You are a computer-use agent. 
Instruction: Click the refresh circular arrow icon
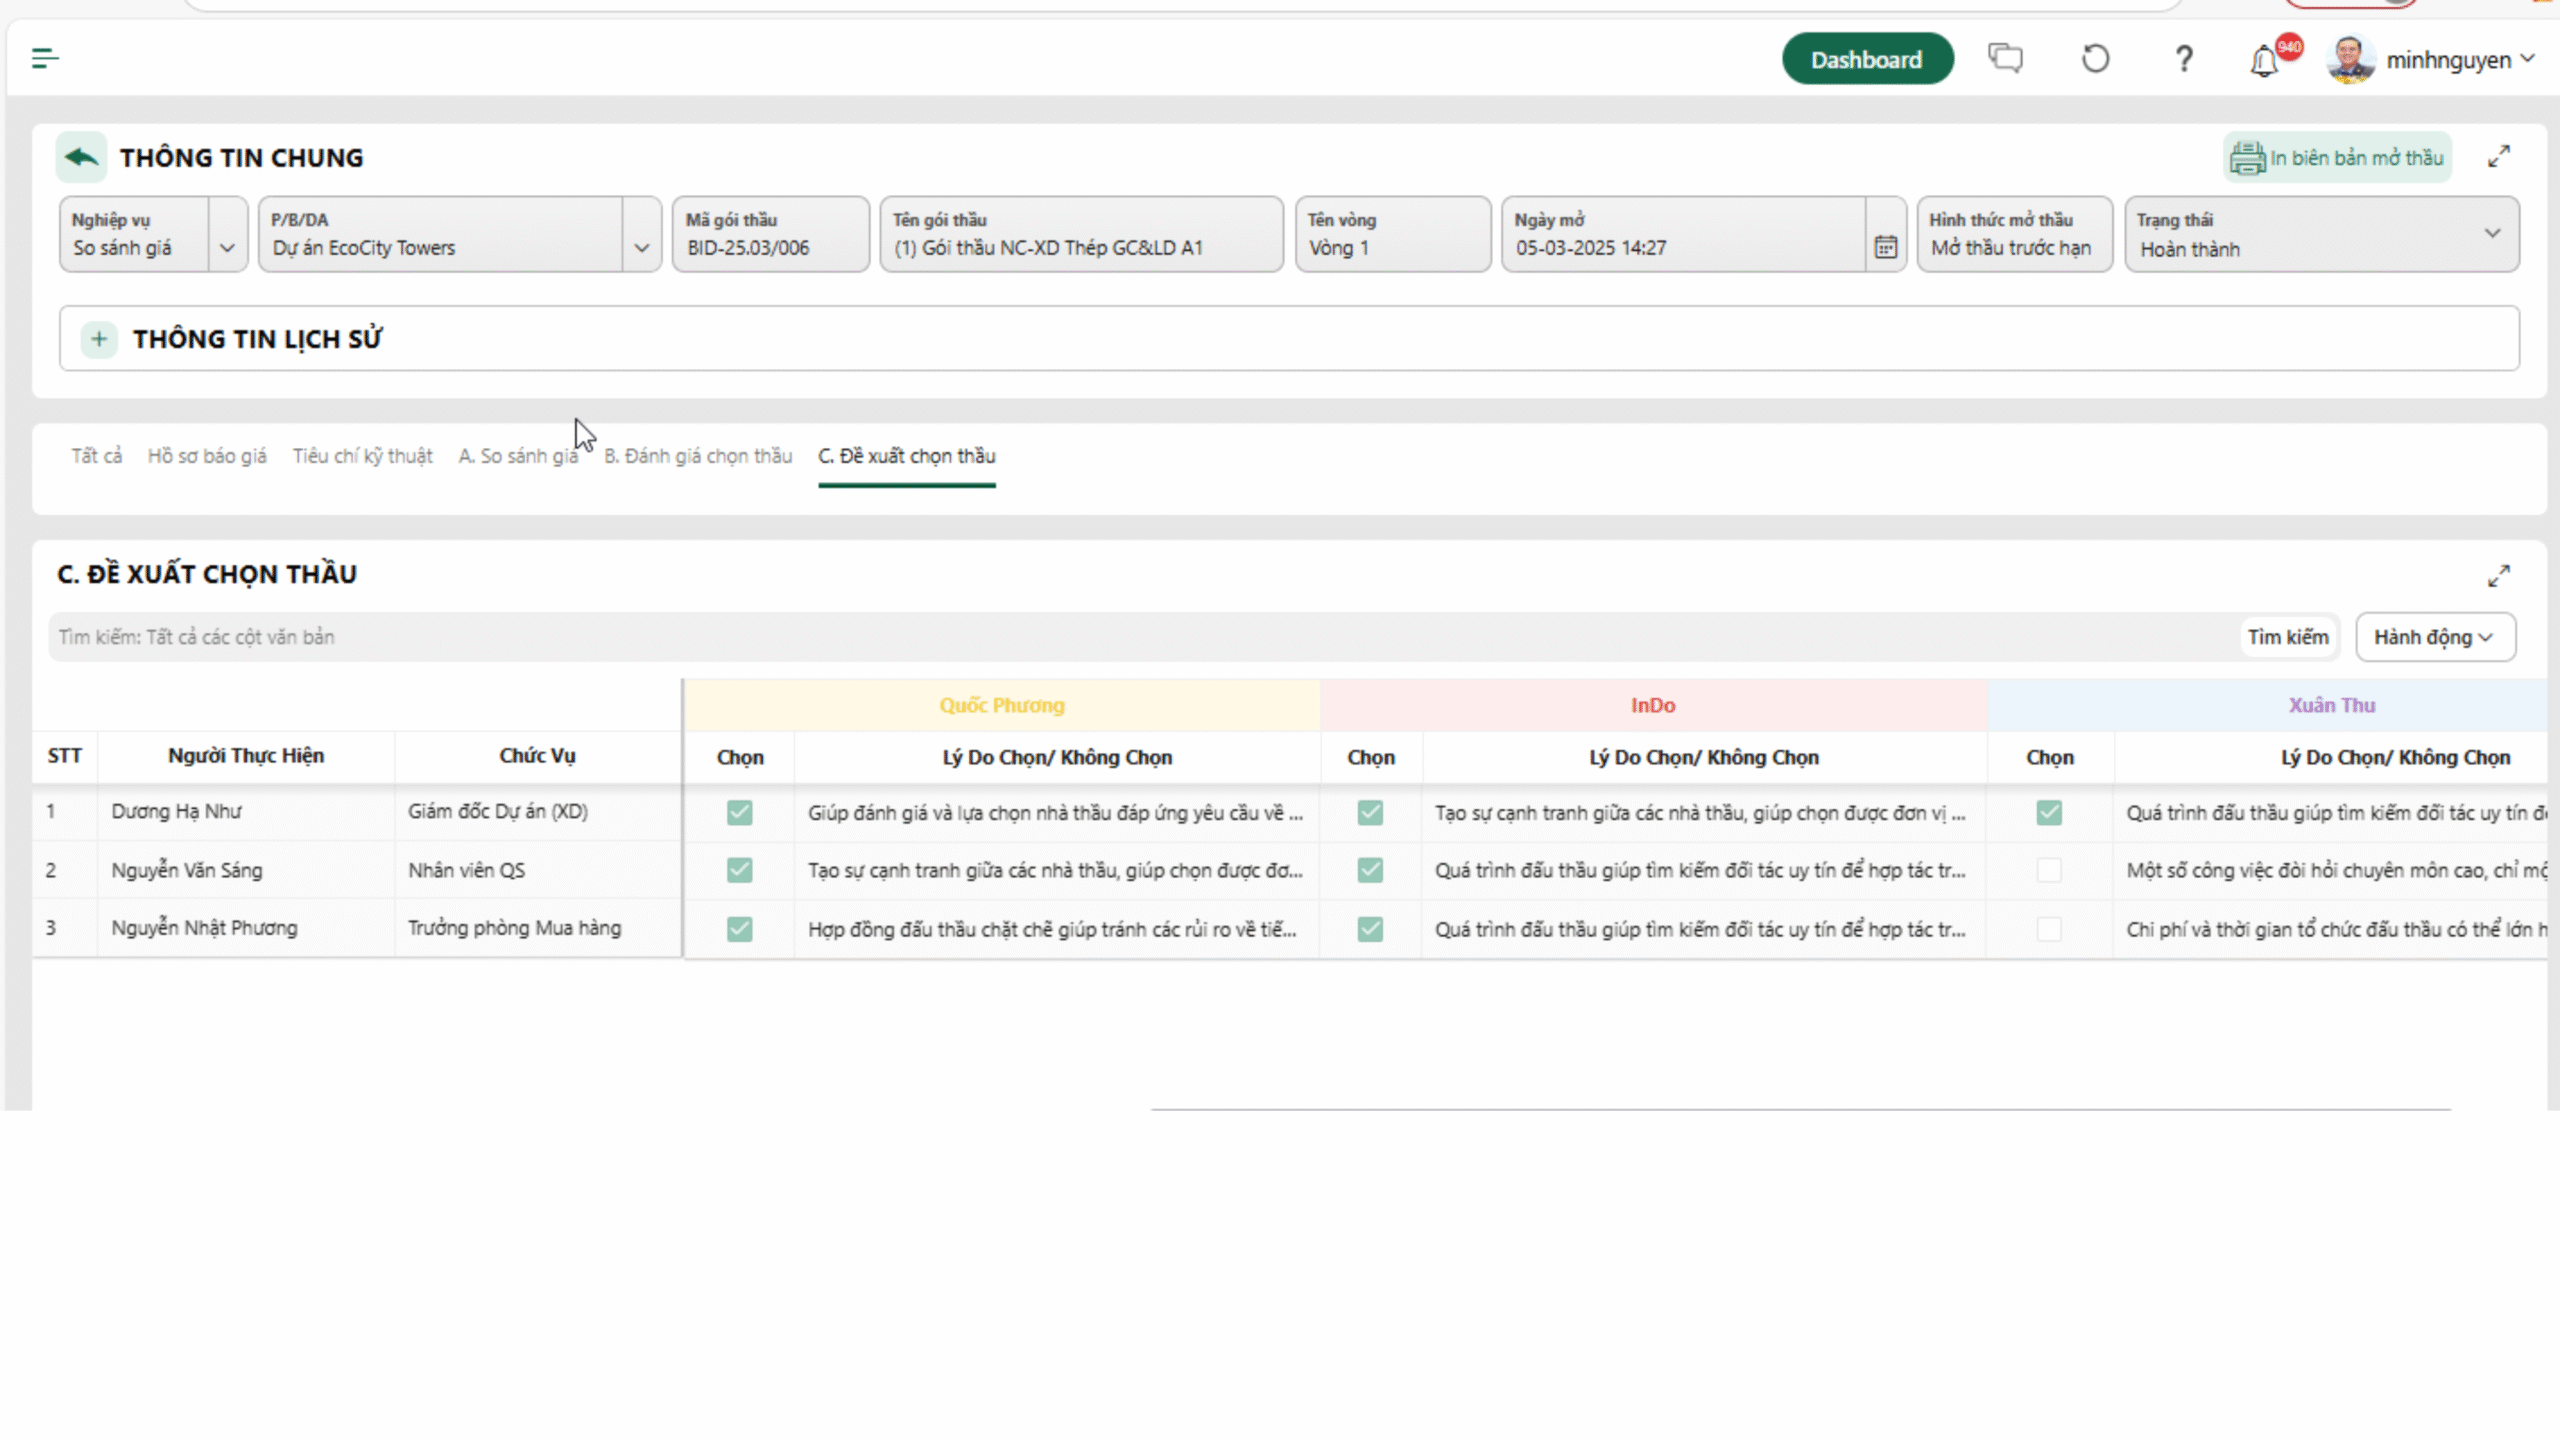2095,59
